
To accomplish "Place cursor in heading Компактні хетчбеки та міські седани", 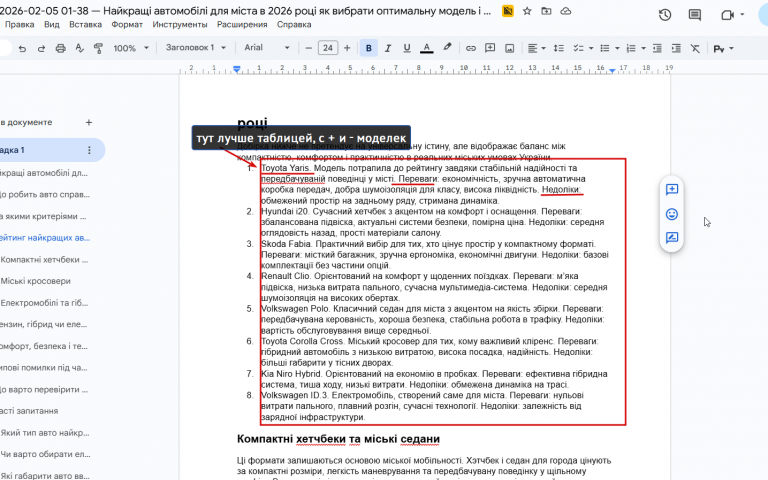I will (338, 439).
